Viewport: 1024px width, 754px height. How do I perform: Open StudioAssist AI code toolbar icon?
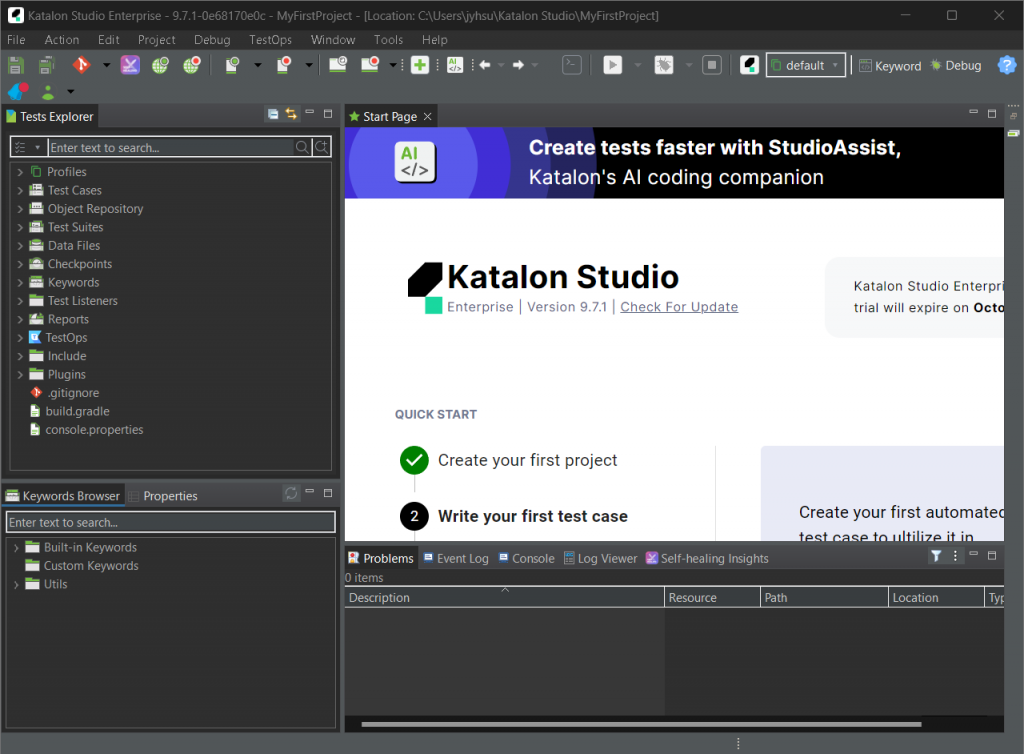[x=455, y=65]
